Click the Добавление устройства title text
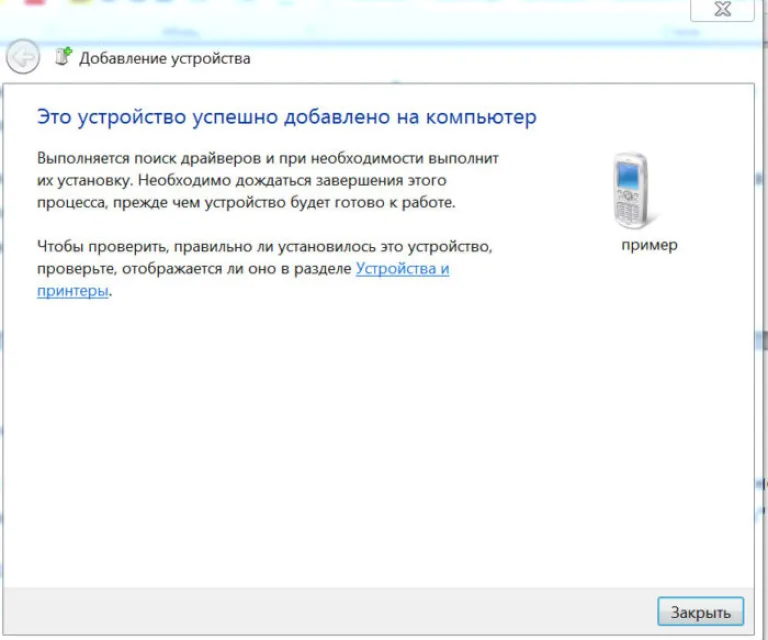 click(x=165, y=58)
